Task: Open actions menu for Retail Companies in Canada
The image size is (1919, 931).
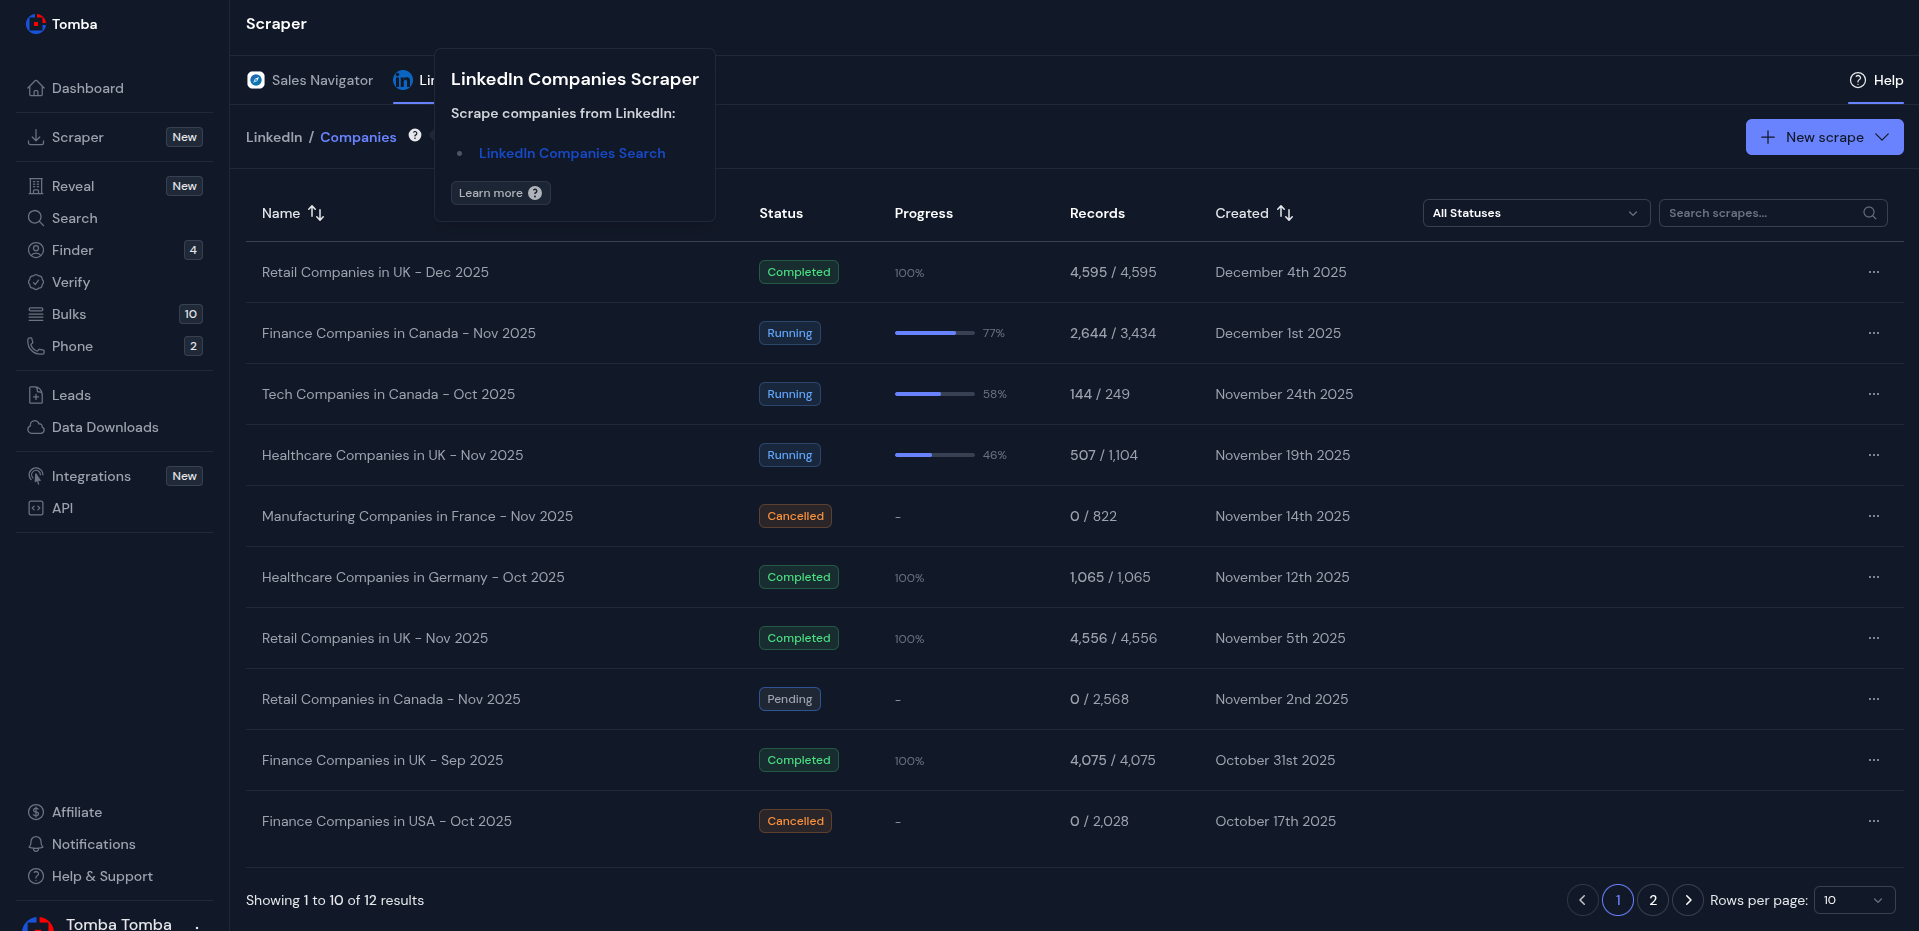Action: coord(1873,699)
